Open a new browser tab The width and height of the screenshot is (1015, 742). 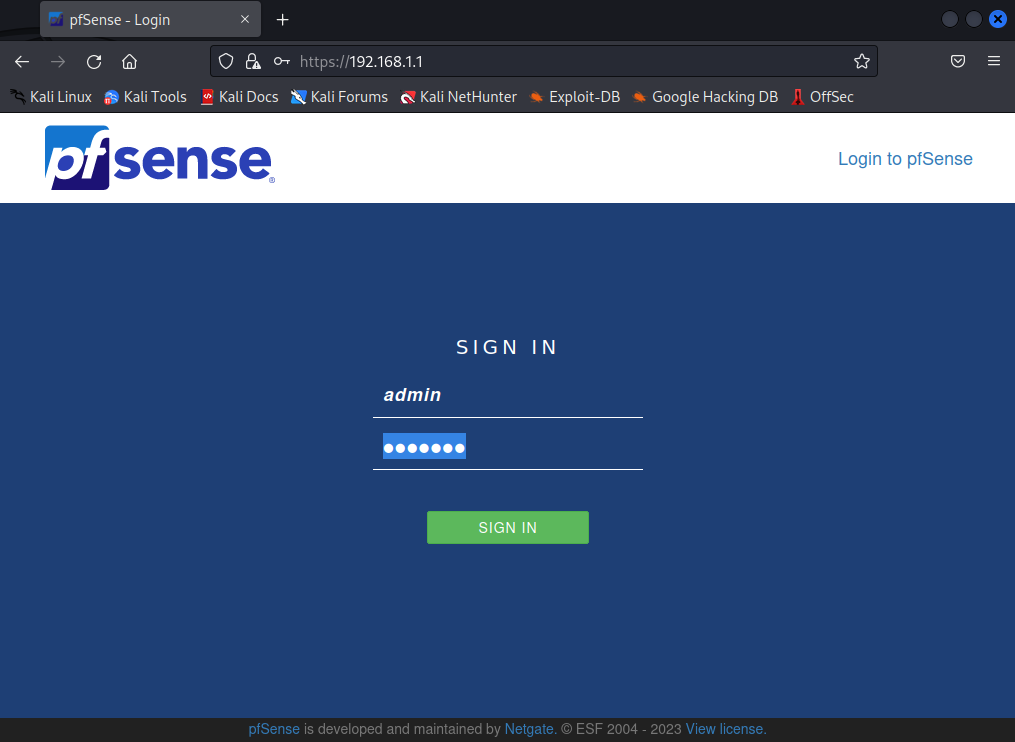(282, 20)
